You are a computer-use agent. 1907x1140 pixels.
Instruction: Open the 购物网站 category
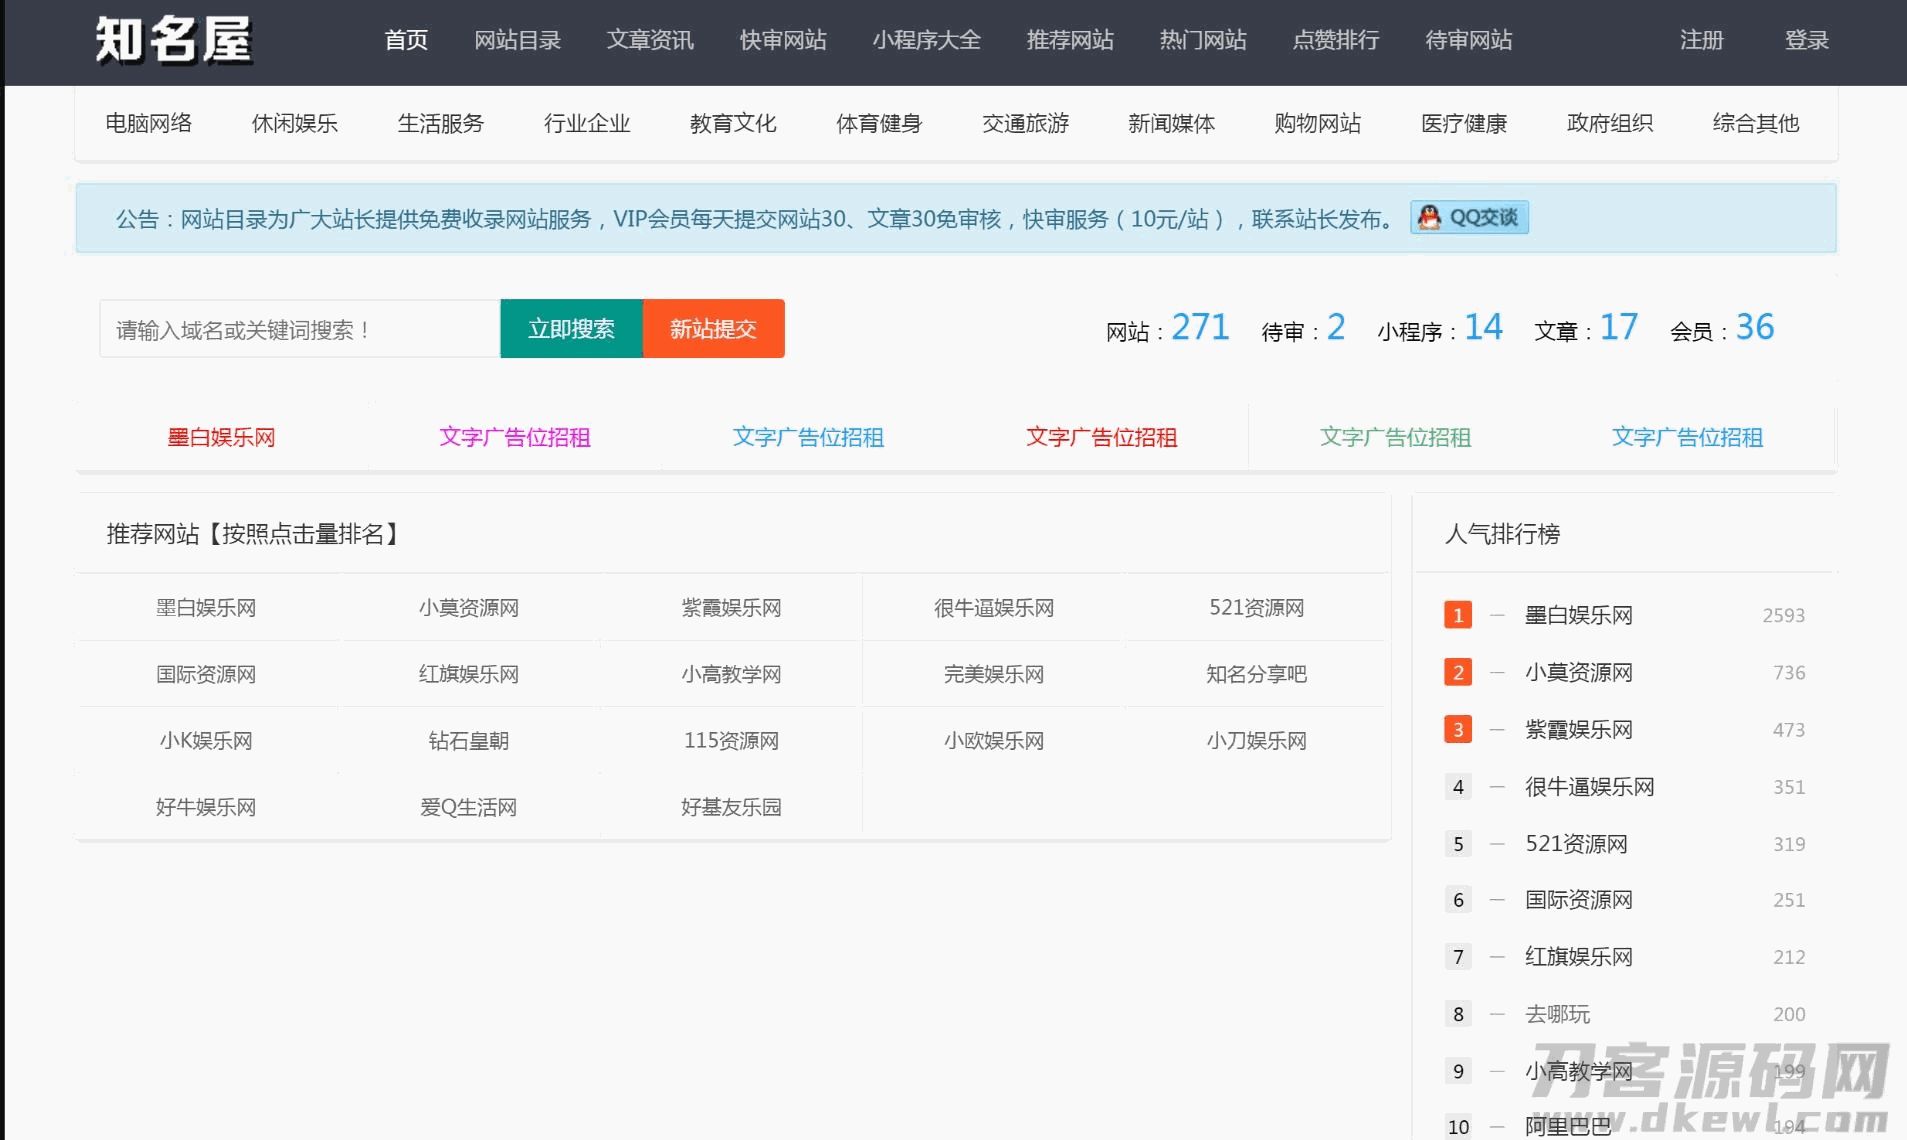point(1317,123)
